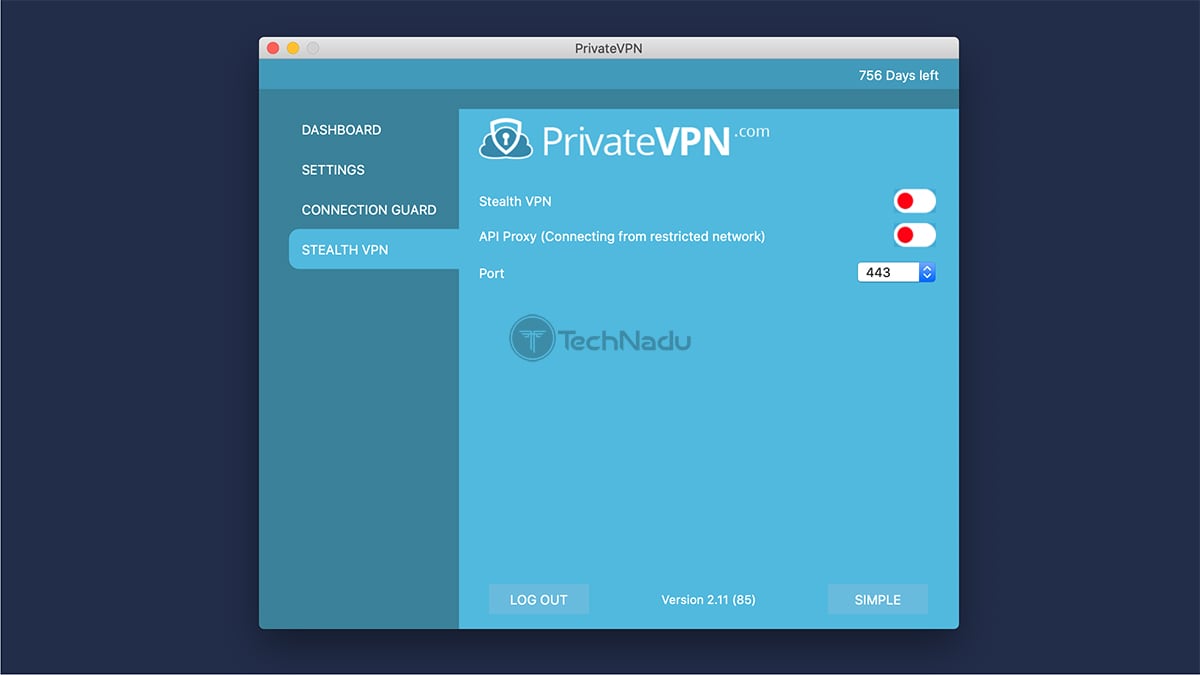Navigate to Connection Guard

click(x=368, y=209)
